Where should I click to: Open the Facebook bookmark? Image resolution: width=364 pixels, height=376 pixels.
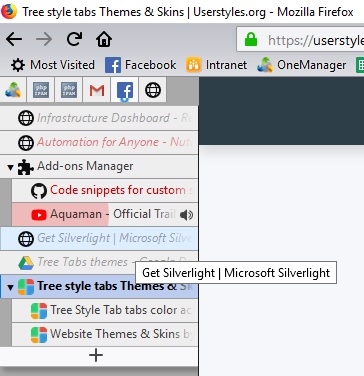140,65
